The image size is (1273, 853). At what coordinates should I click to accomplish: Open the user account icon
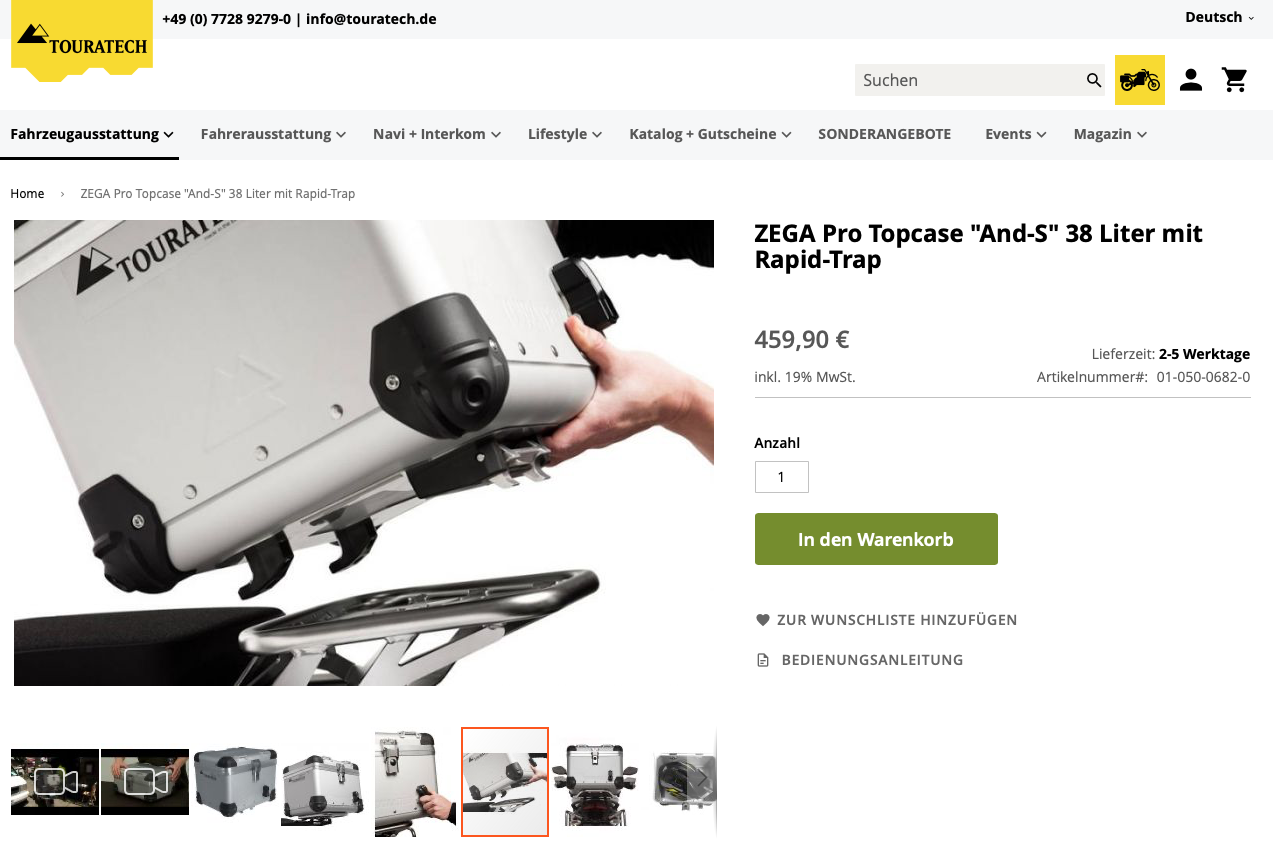coord(1190,80)
